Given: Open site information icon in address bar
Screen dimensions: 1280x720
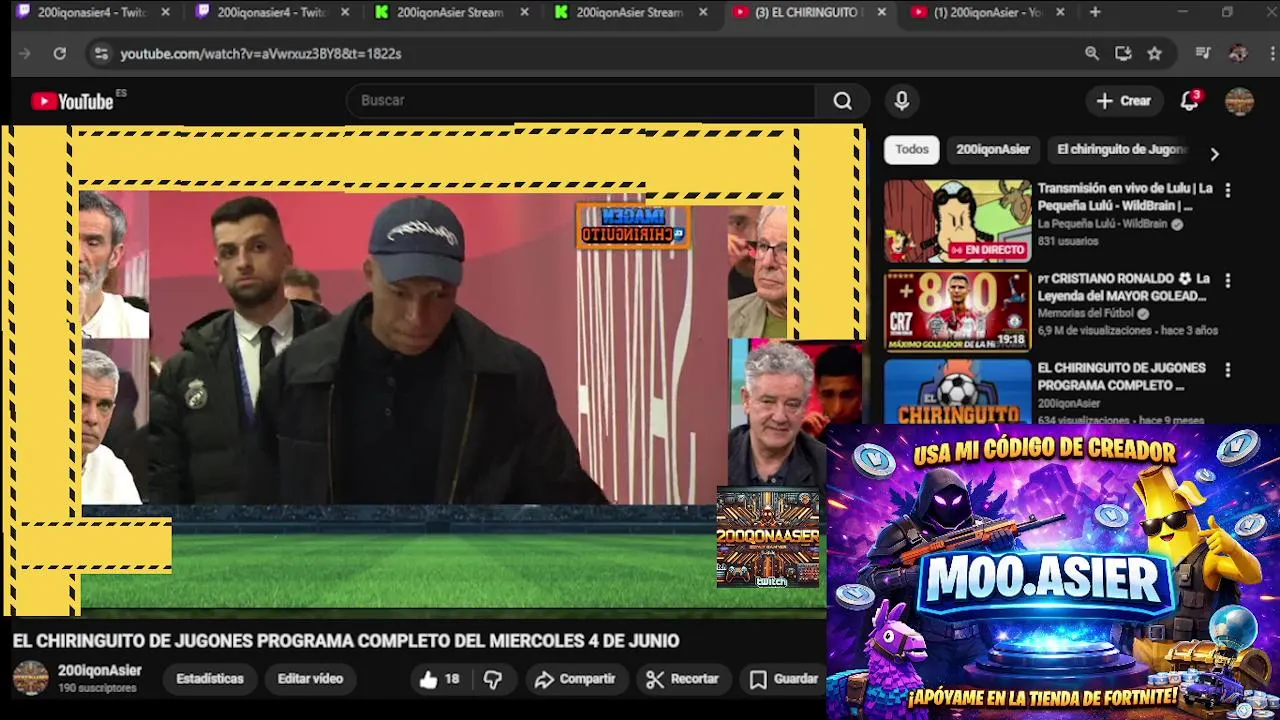Looking at the screenshot, I should 100,53.
